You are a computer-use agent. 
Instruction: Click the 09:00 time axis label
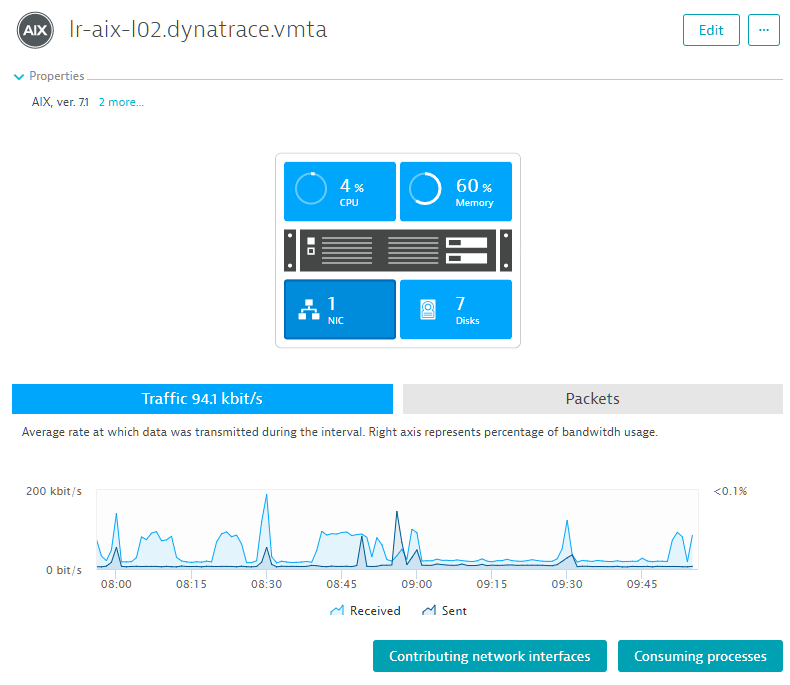(417, 584)
